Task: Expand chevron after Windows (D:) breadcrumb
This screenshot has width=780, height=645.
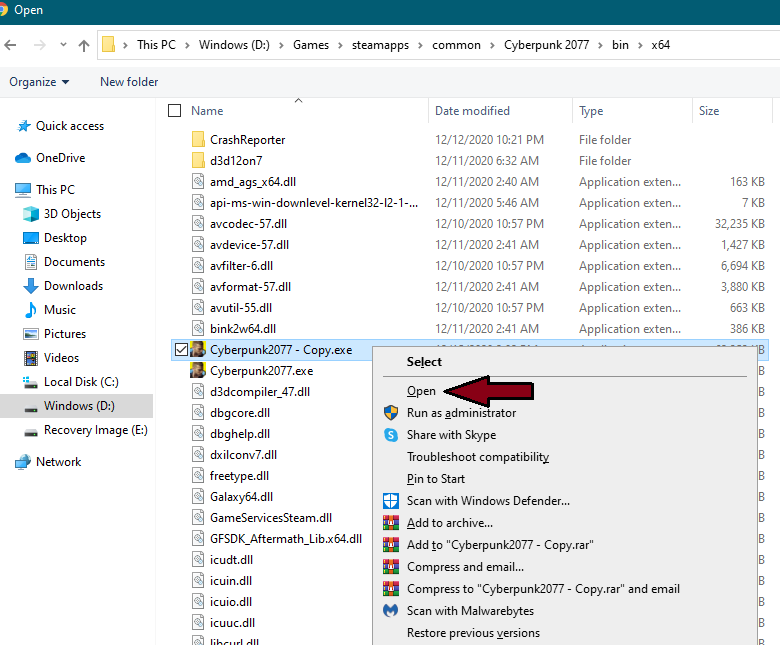Action: point(281,45)
